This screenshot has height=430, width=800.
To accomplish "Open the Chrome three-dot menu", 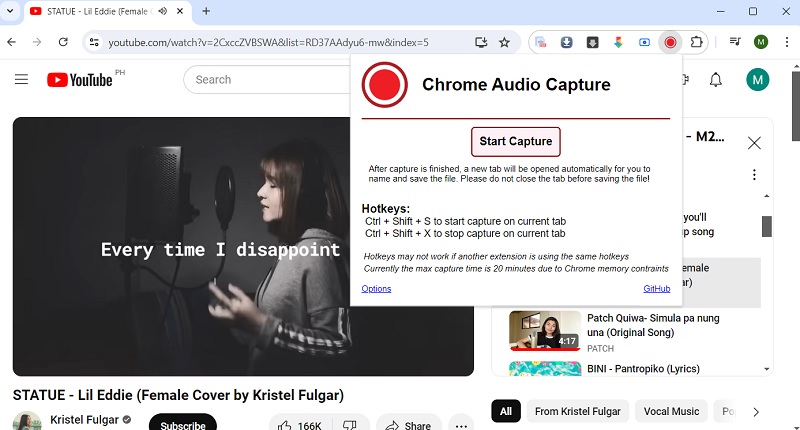I will coord(787,42).
